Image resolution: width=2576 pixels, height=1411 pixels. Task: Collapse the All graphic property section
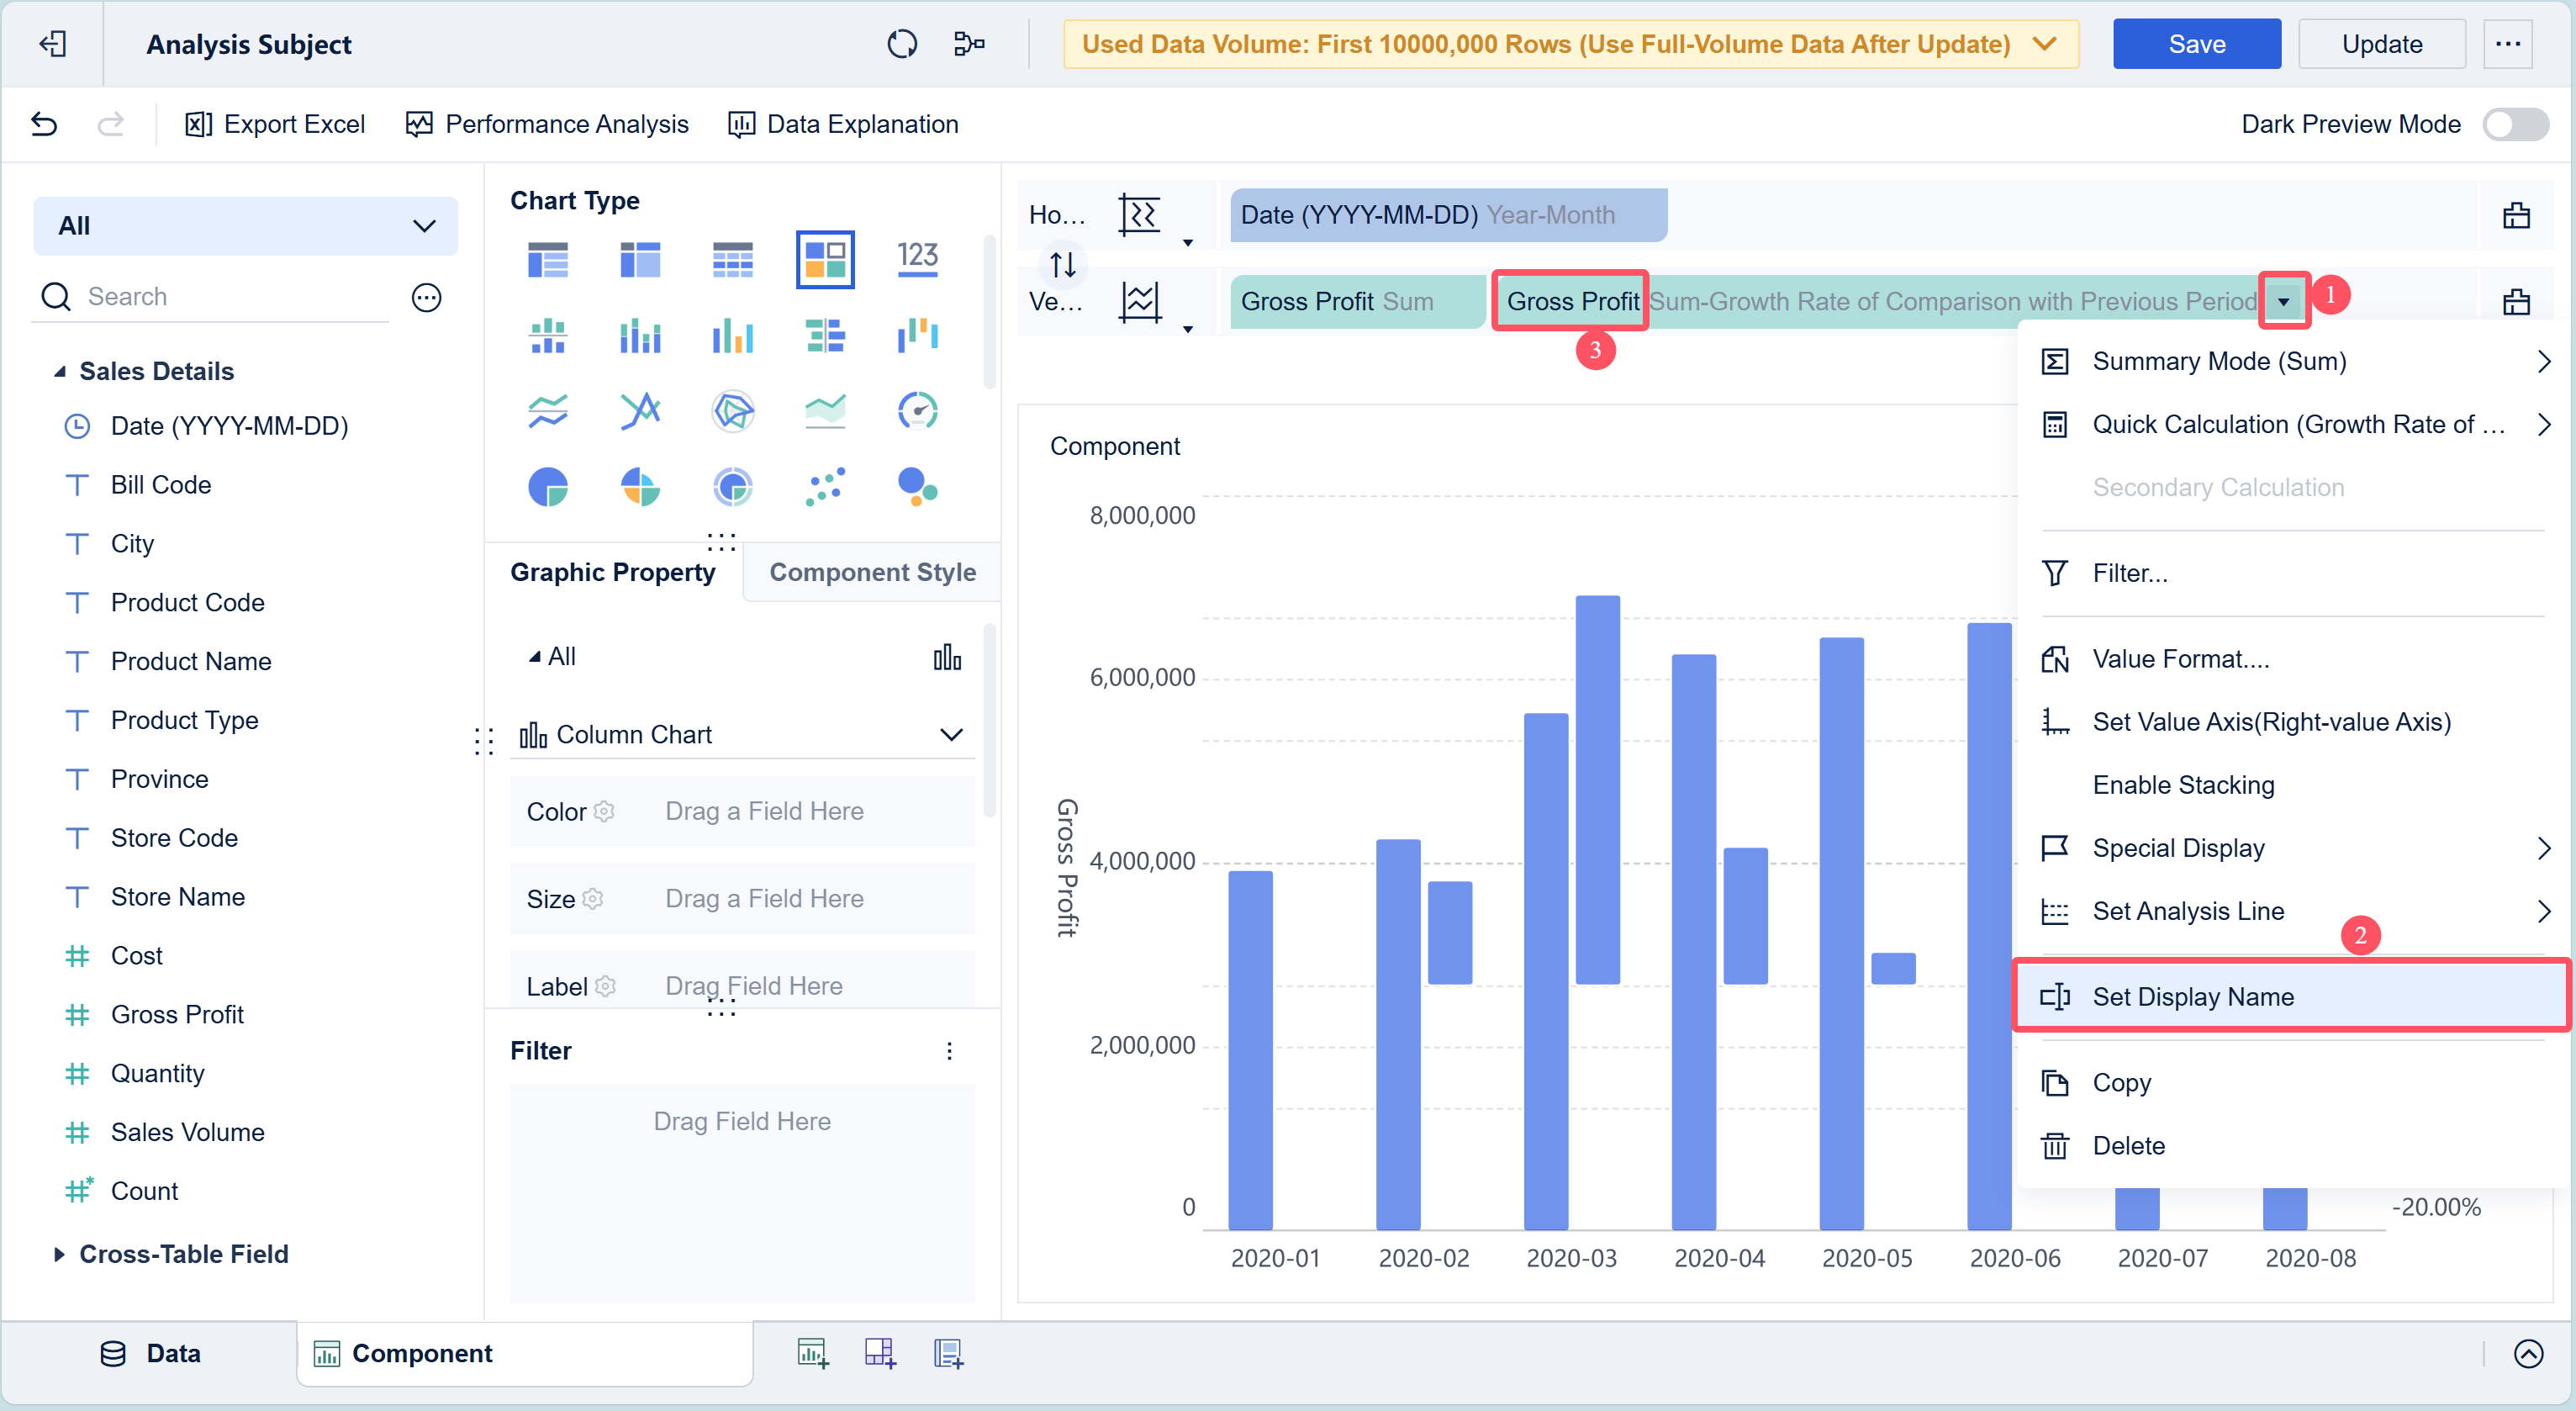[x=534, y=656]
